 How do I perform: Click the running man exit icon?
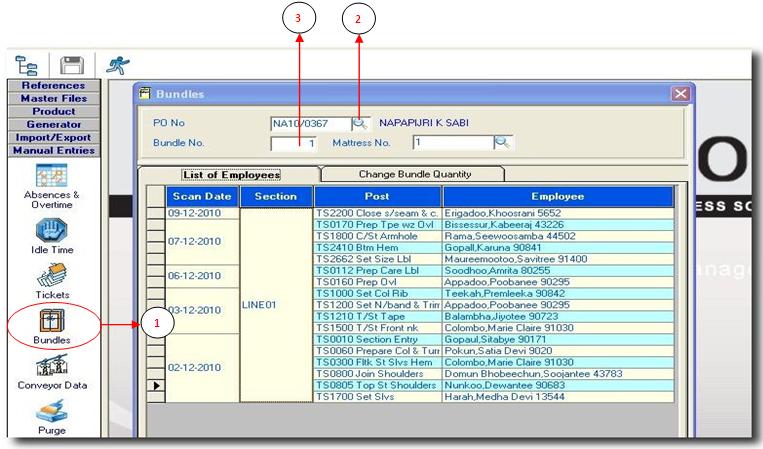coord(116,65)
